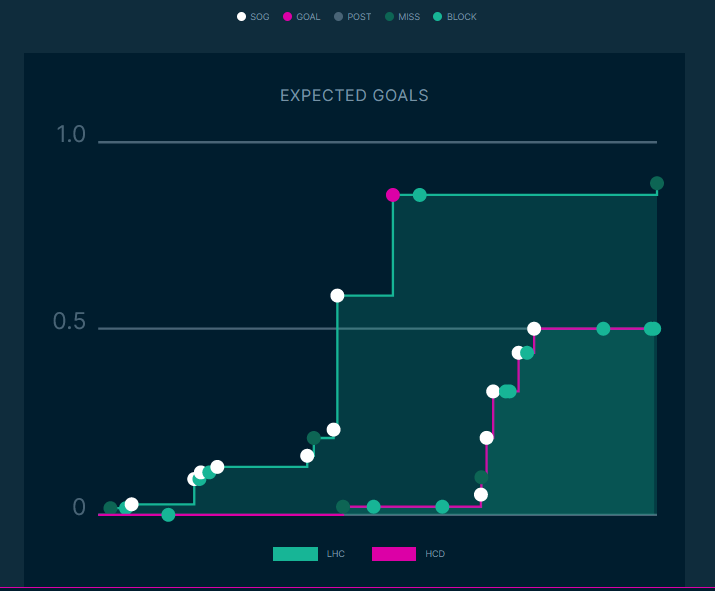Screen dimensions: 715x591
Task: Hide the POST series via the legend
Action: 352,17
